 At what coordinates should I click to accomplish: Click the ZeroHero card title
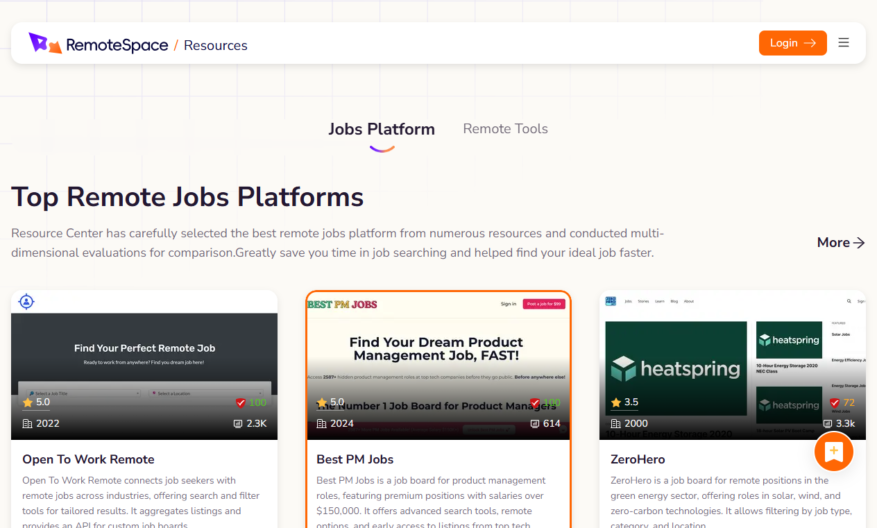point(638,459)
